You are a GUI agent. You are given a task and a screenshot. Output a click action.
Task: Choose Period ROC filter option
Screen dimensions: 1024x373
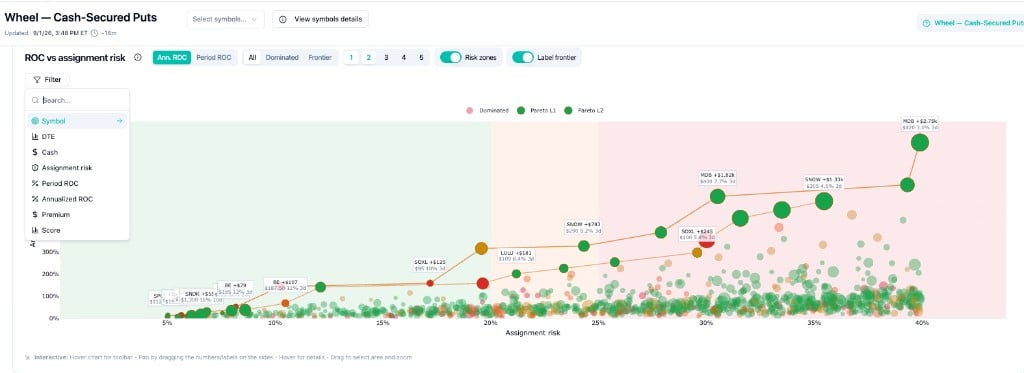pos(77,184)
